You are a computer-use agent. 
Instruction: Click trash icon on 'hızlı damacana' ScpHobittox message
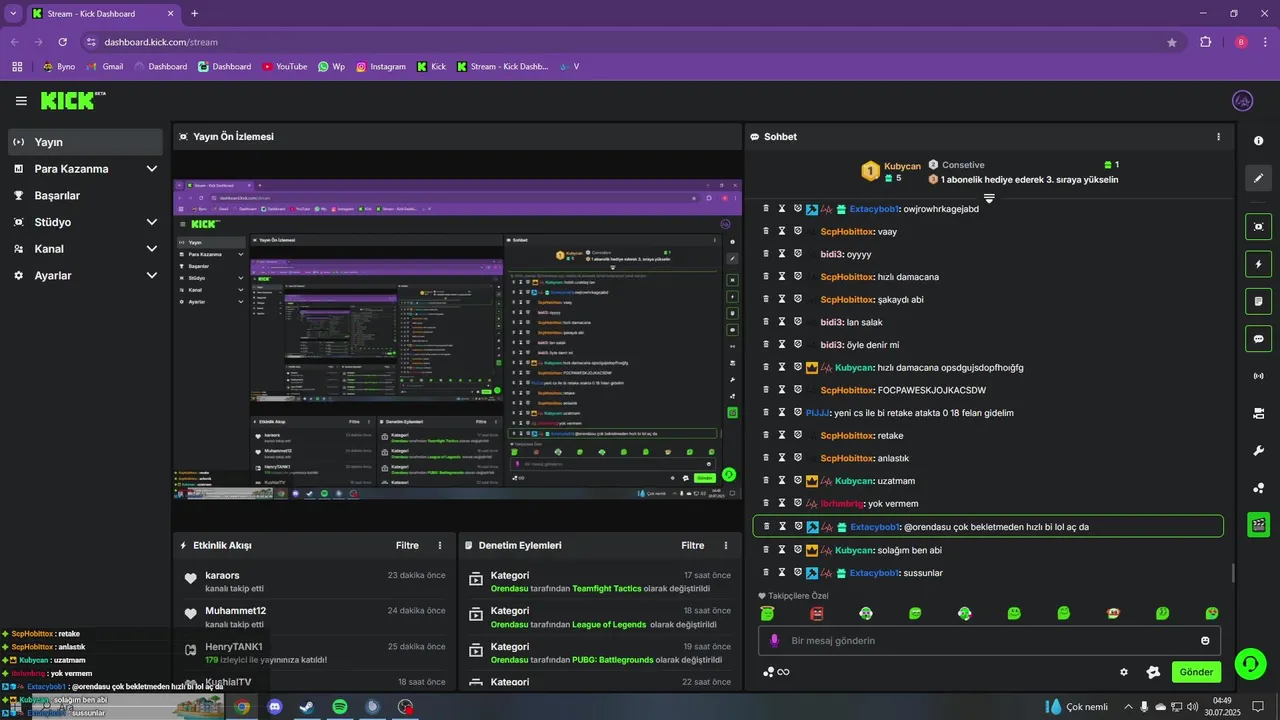(766, 277)
